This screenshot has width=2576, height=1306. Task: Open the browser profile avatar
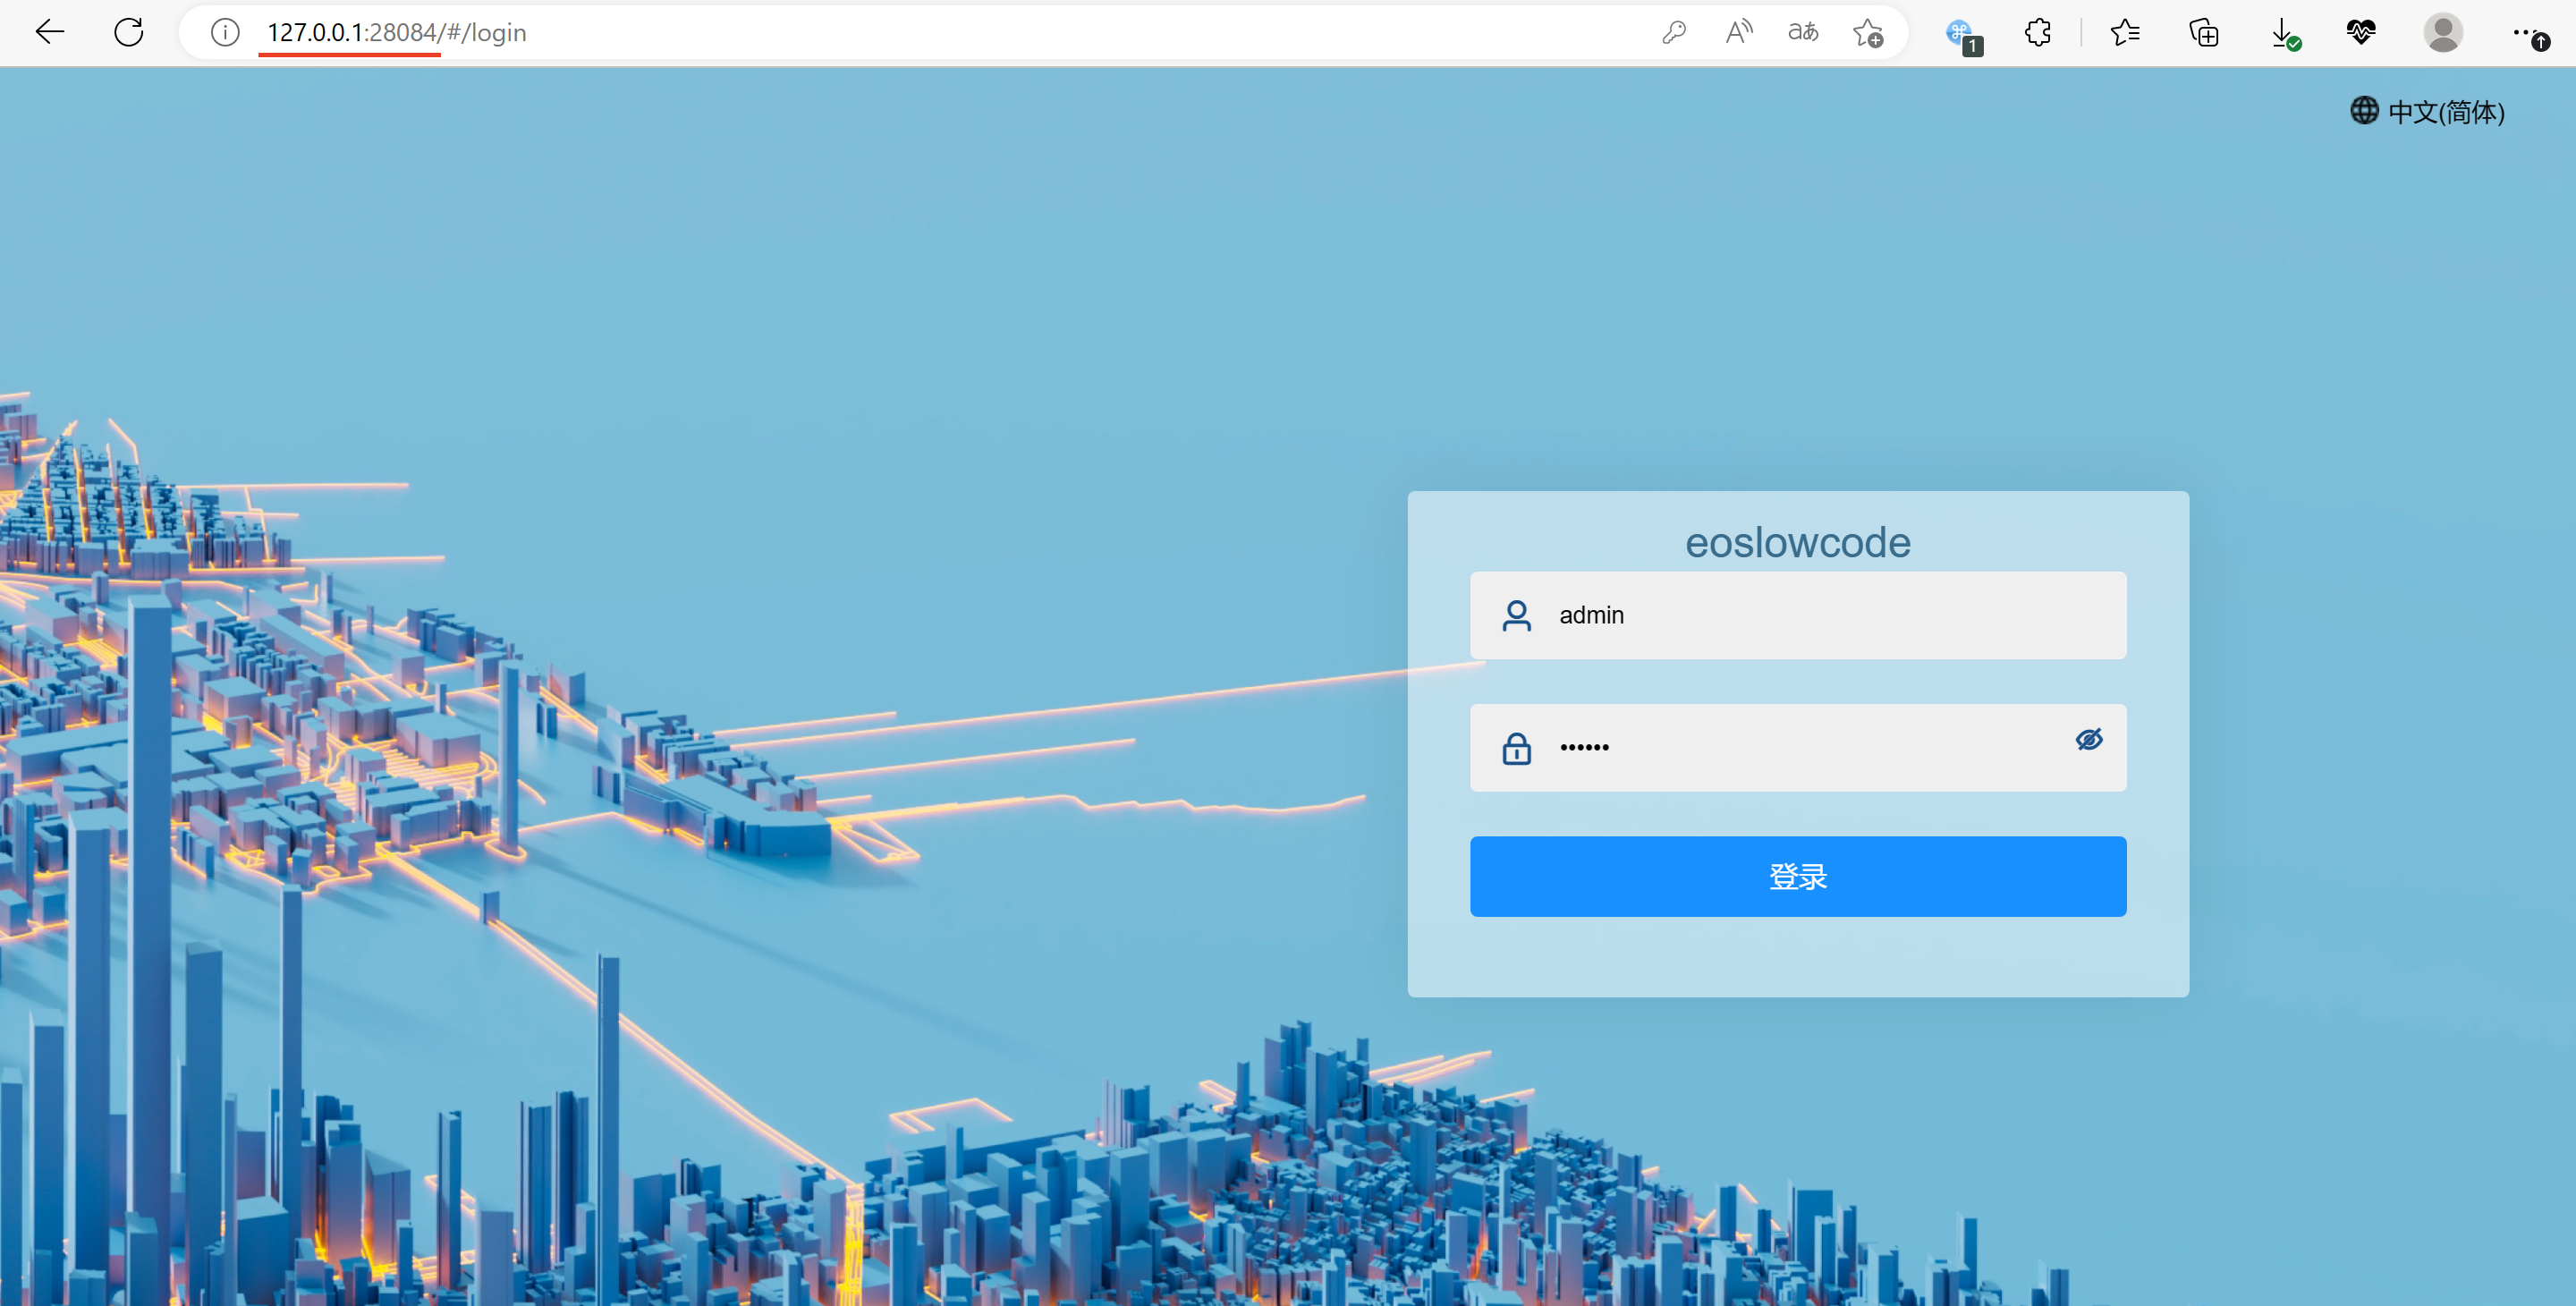click(x=2442, y=32)
